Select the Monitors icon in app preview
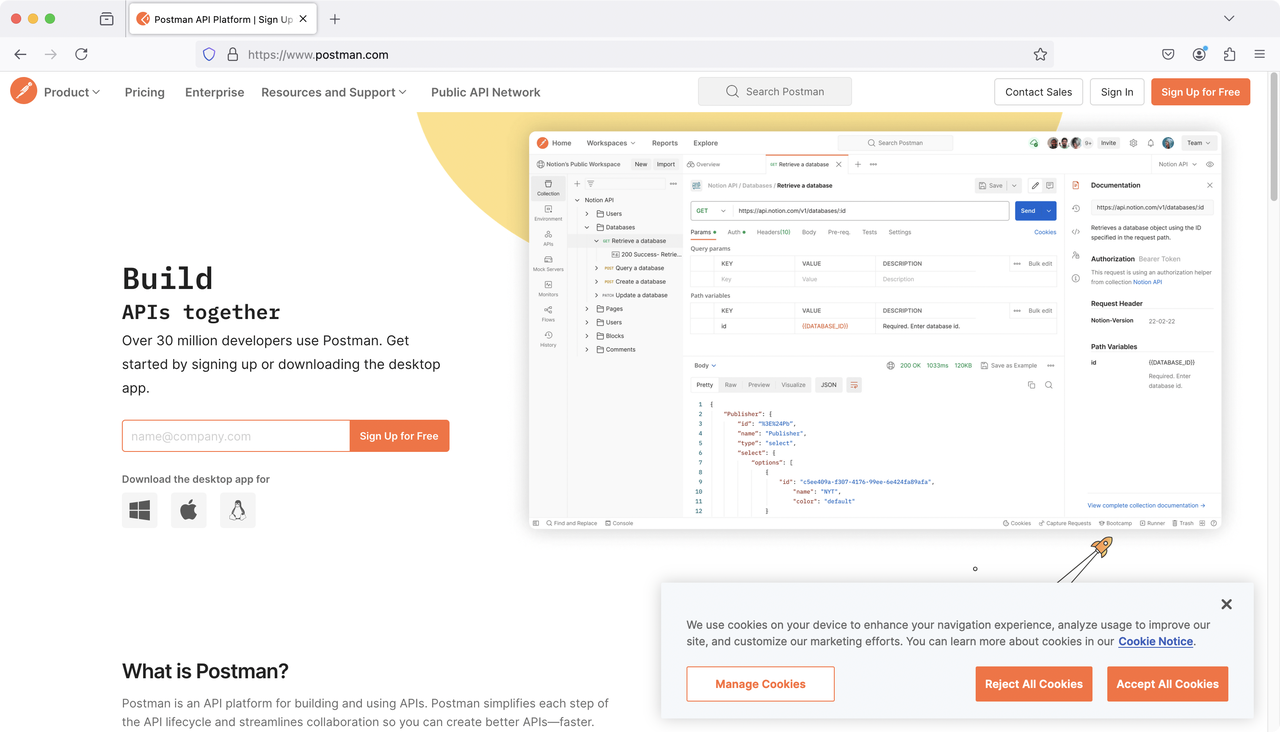The image size is (1280, 732). (x=548, y=288)
